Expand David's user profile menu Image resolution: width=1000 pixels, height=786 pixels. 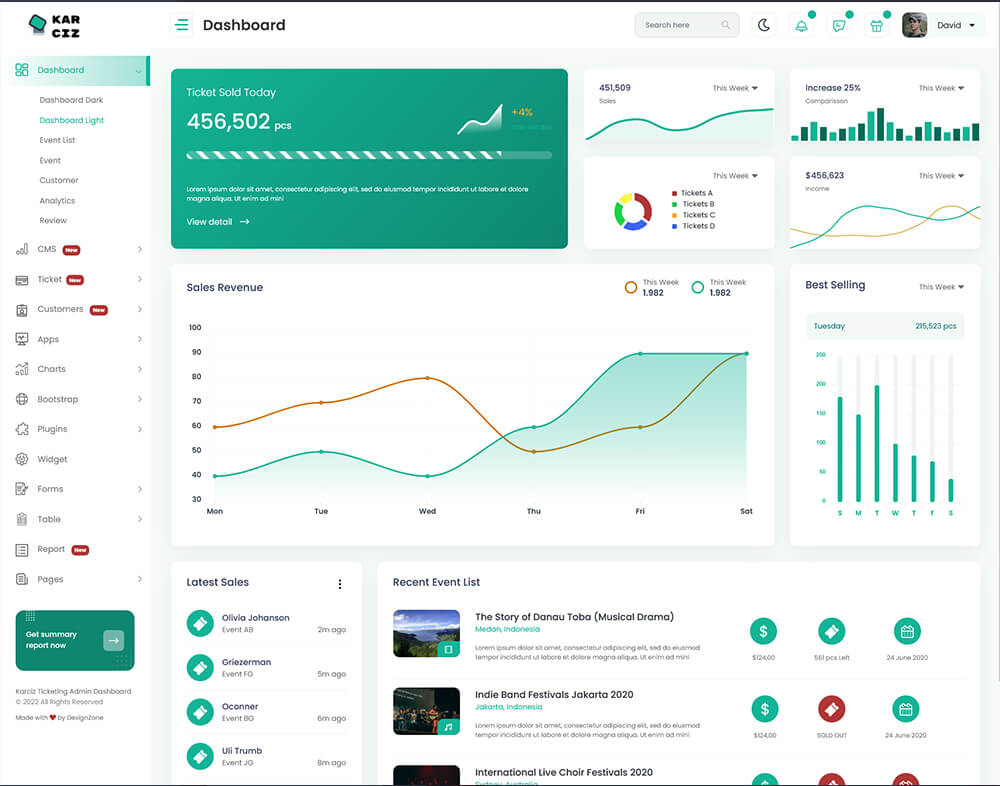943,25
